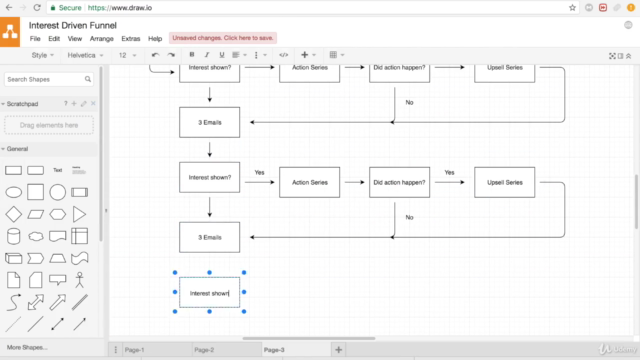640x360 pixels.
Task: Select the Text shape
Action: [x=58, y=170]
